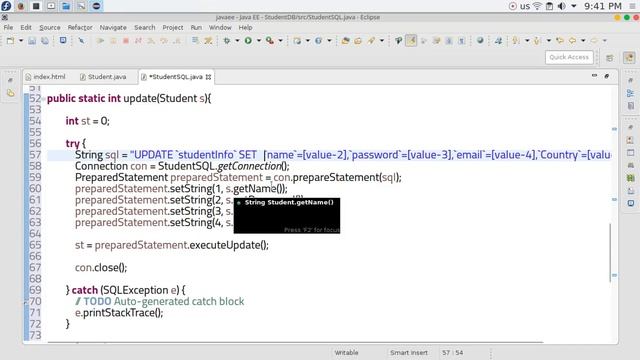Click the Run External Tools icon
640x360 pixels.
coord(269,40)
